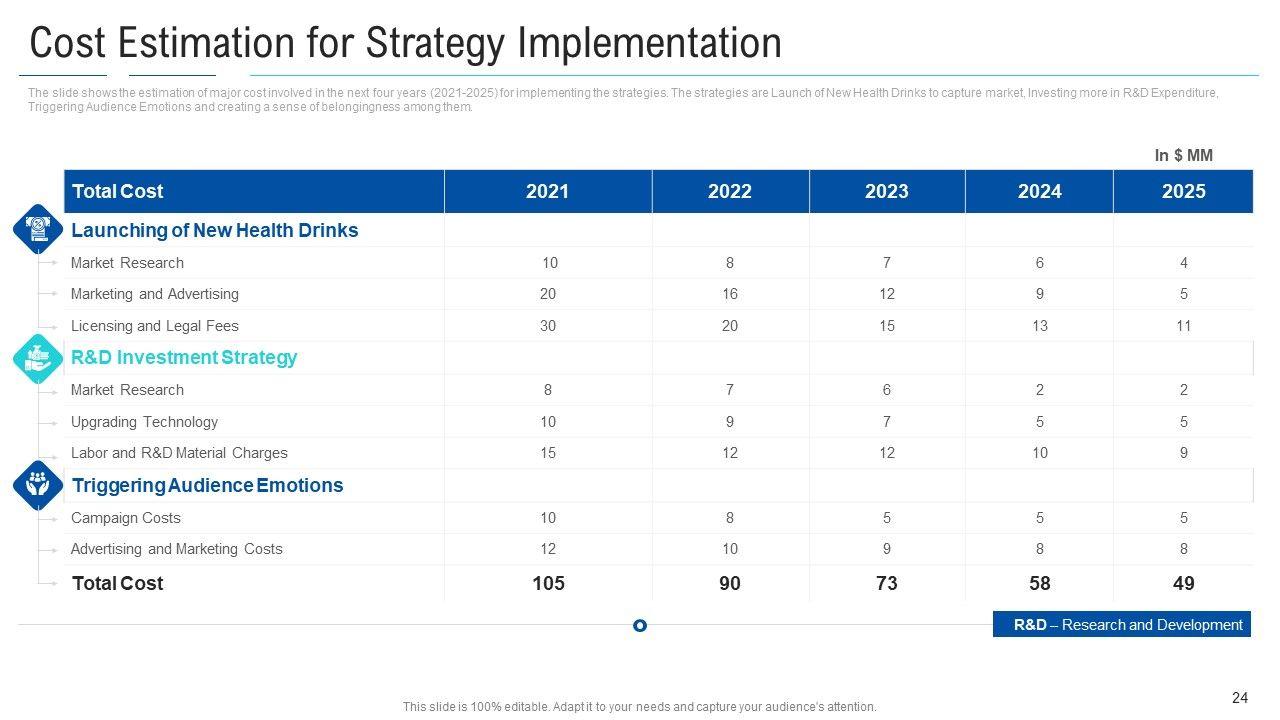The width and height of the screenshot is (1280, 720).
Task: Select the Campaign Costs row label
Action: click(126, 518)
